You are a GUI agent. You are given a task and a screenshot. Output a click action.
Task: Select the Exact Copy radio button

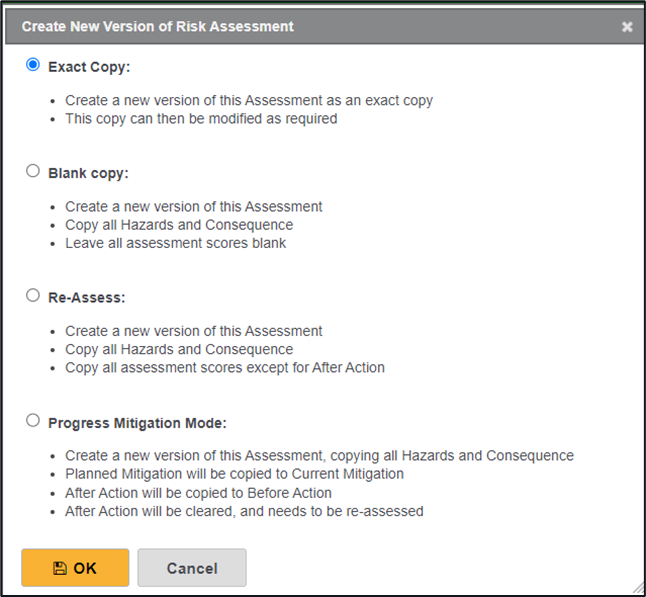click(33, 65)
